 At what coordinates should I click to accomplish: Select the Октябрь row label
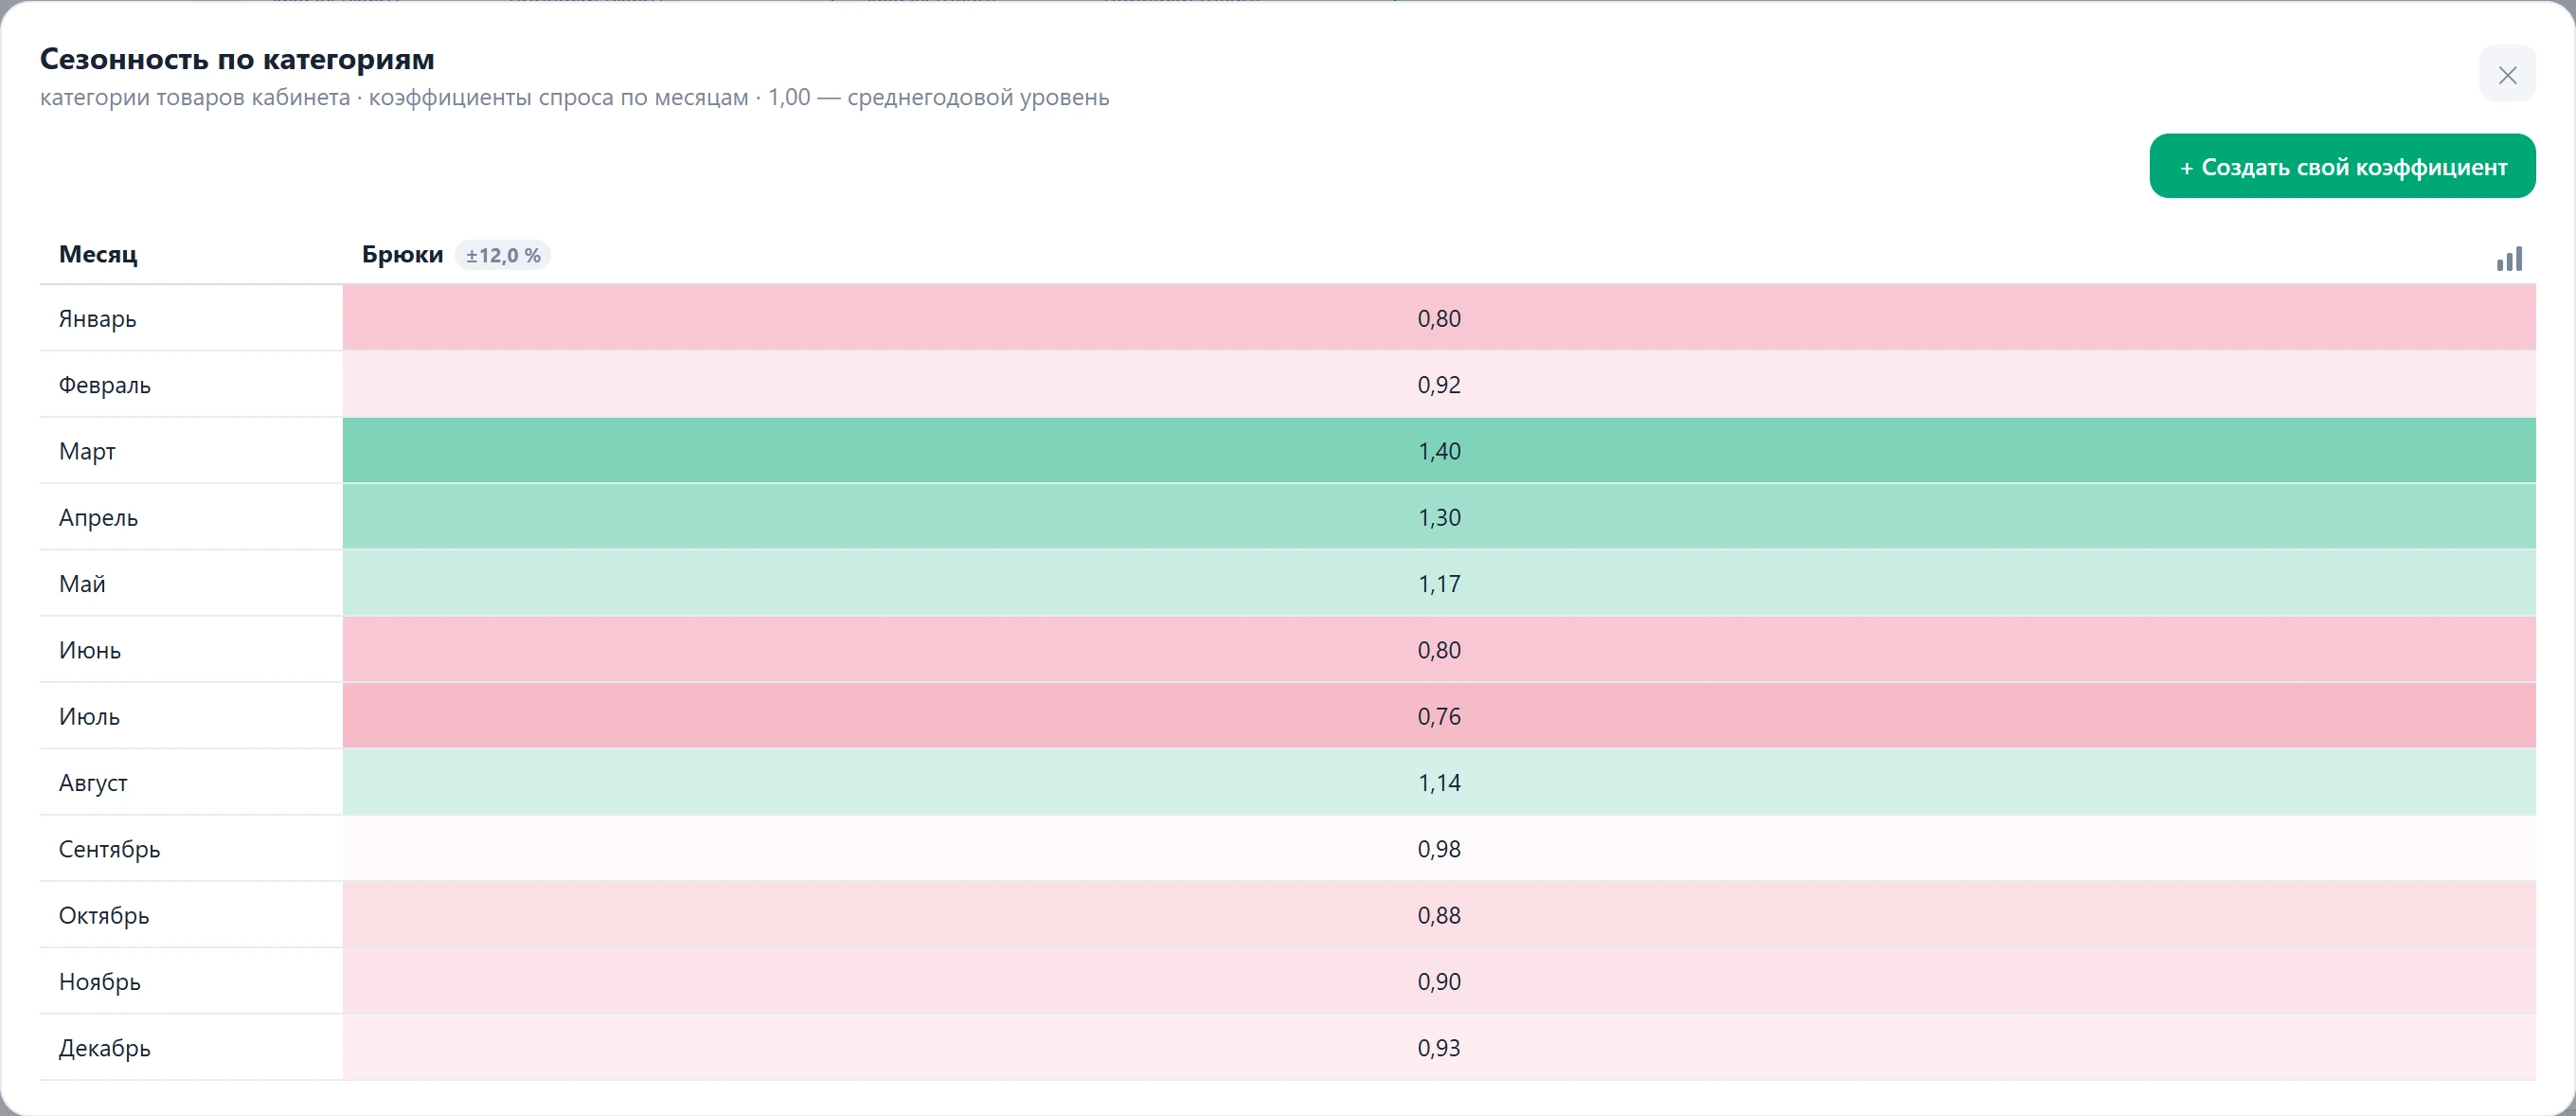[104, 915]
